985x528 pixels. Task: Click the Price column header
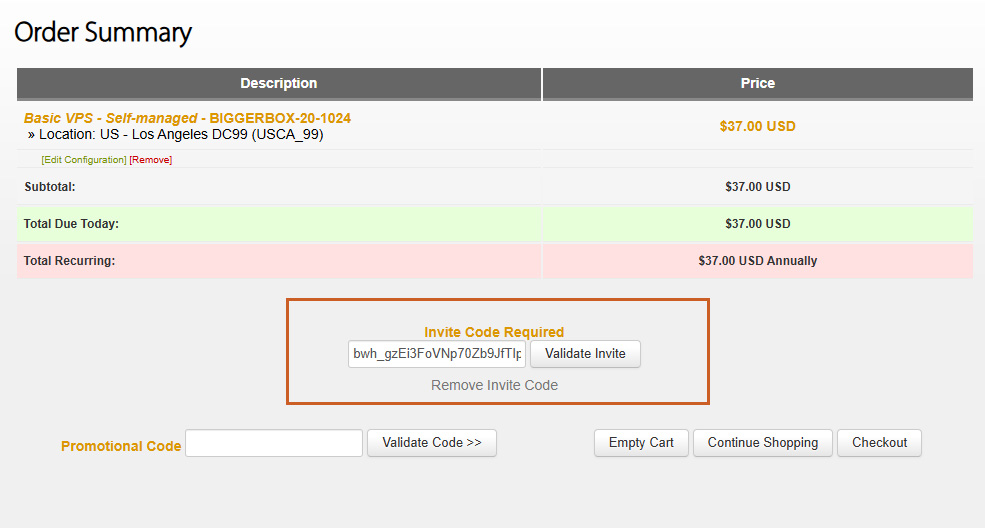757,84
